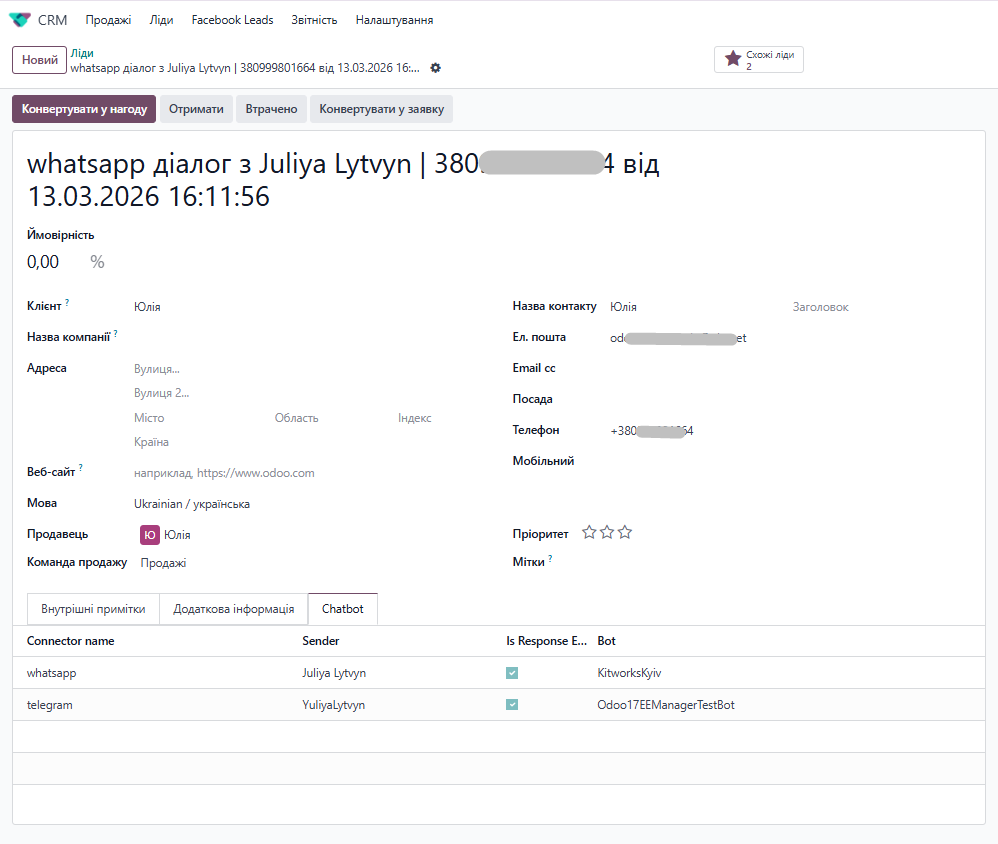Toggle Is Response checkbox in whatsapp row
The height and width of the screenshot is (844, 998).
(512, 673)
